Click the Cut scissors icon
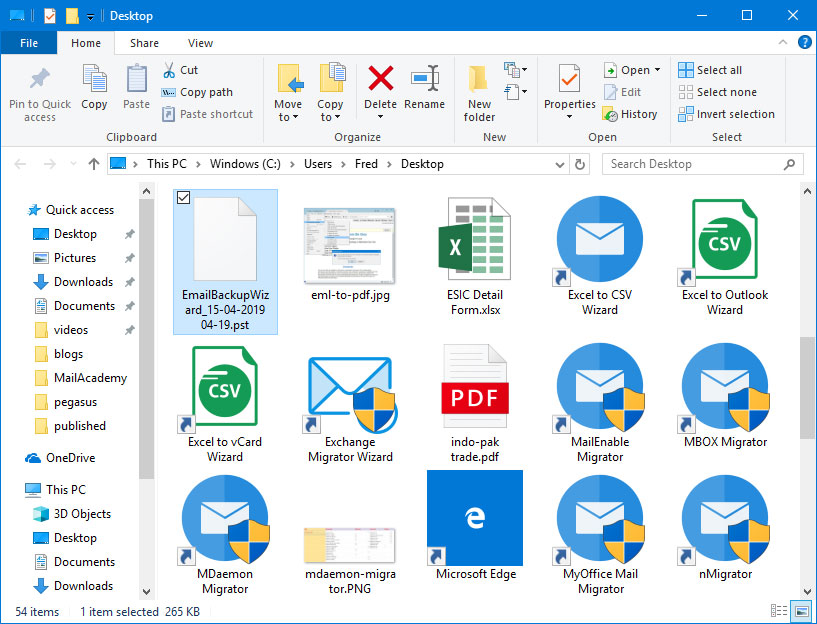This screenshot has width=817, height=624. [169, 70]
